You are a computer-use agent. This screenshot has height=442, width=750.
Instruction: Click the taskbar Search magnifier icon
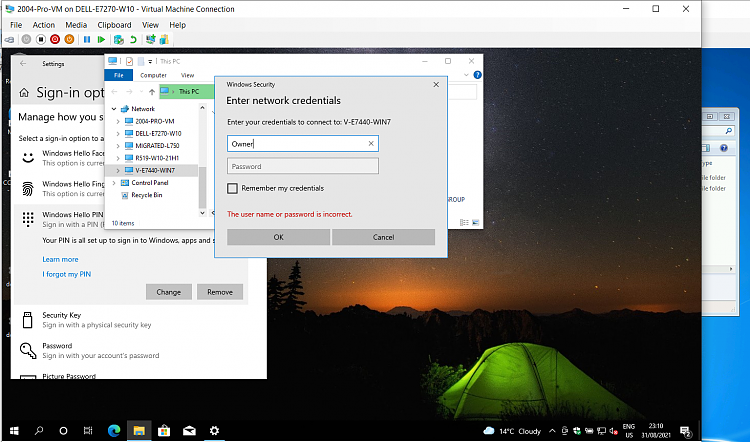(x=39, y=431)
